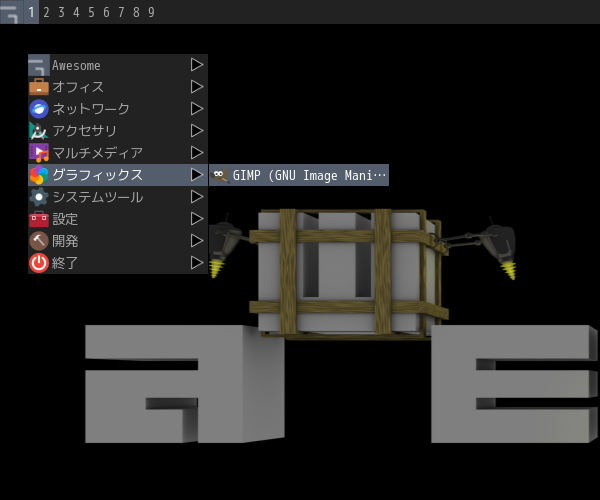Switch to workspace tag 1
Viewport: 600px width, 500px height.
click(x=31, y=12)
